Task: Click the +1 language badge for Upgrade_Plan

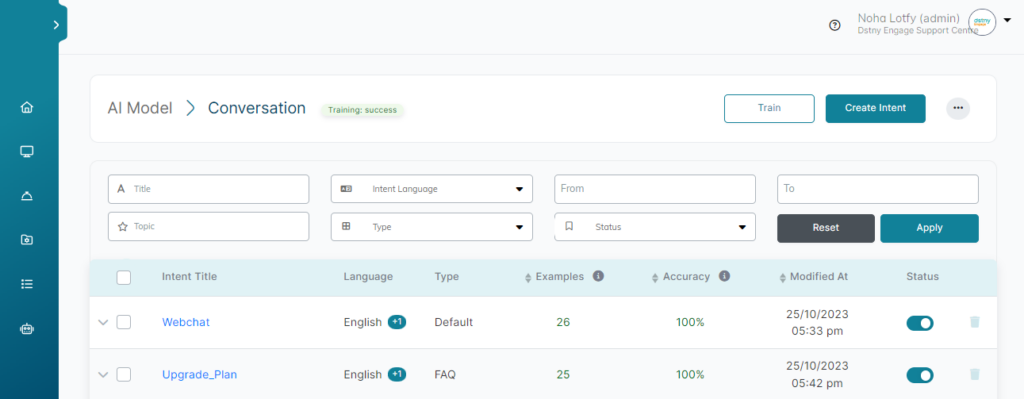Action: tap(397, 374)
